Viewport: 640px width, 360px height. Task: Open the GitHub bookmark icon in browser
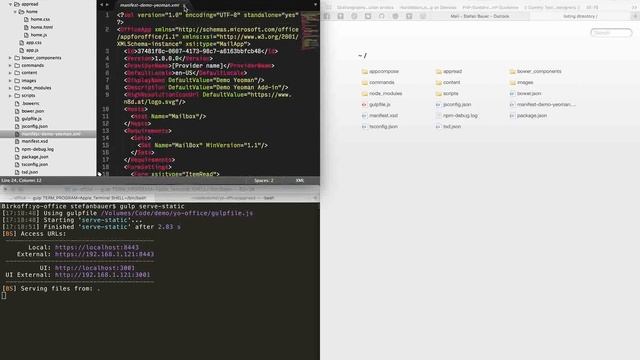pos(382,16)
